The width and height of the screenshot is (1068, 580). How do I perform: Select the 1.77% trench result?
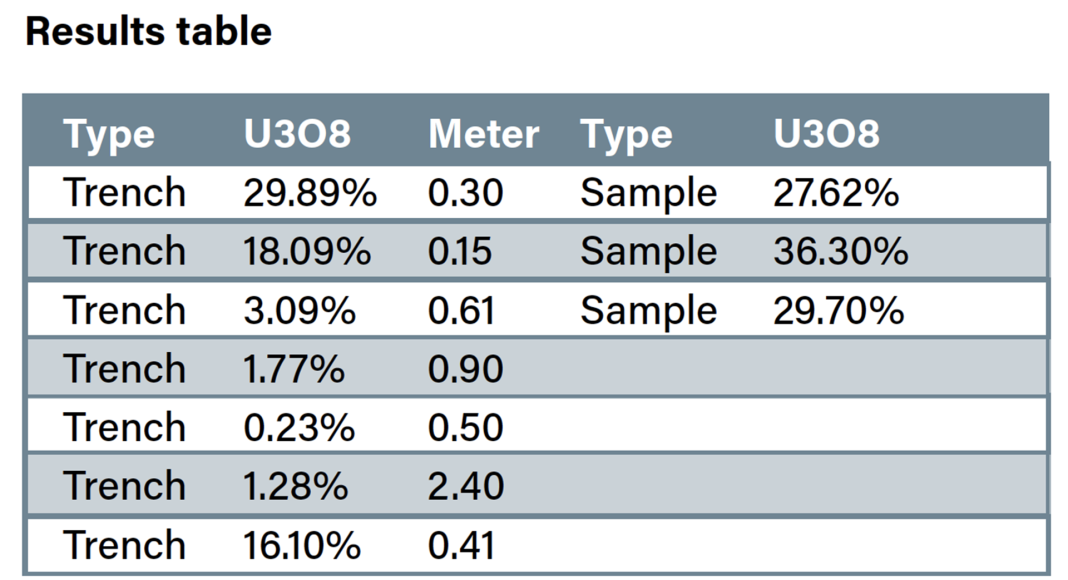coord(293,369)
